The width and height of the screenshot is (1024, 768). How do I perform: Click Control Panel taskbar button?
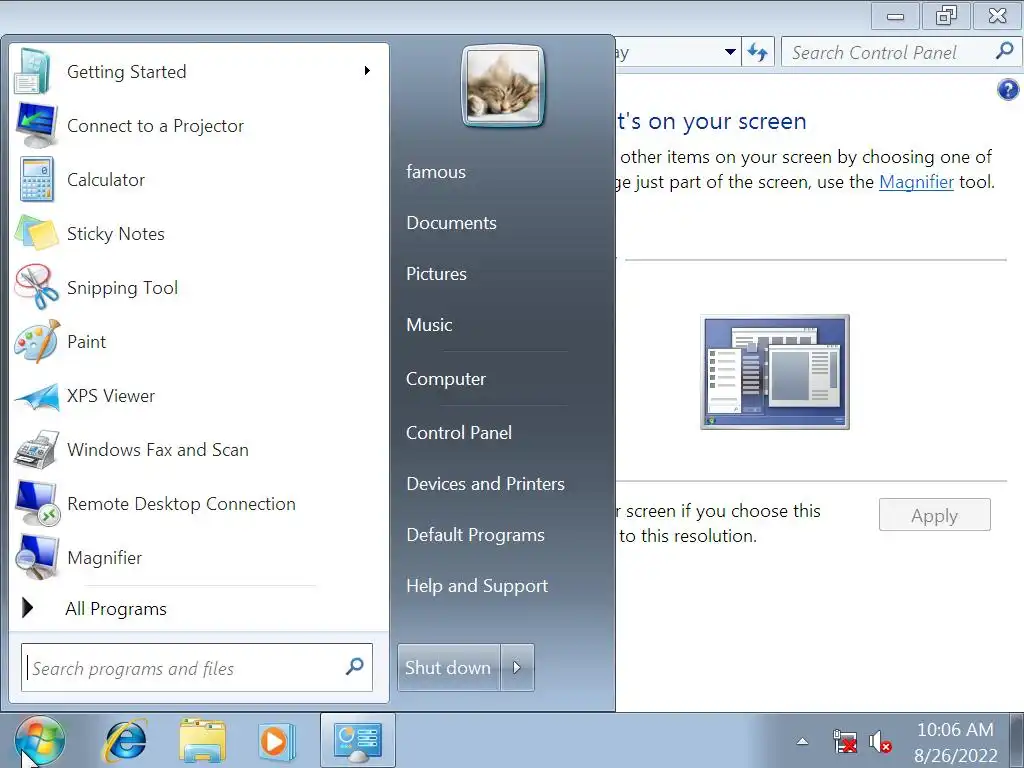tap(358, 741)
